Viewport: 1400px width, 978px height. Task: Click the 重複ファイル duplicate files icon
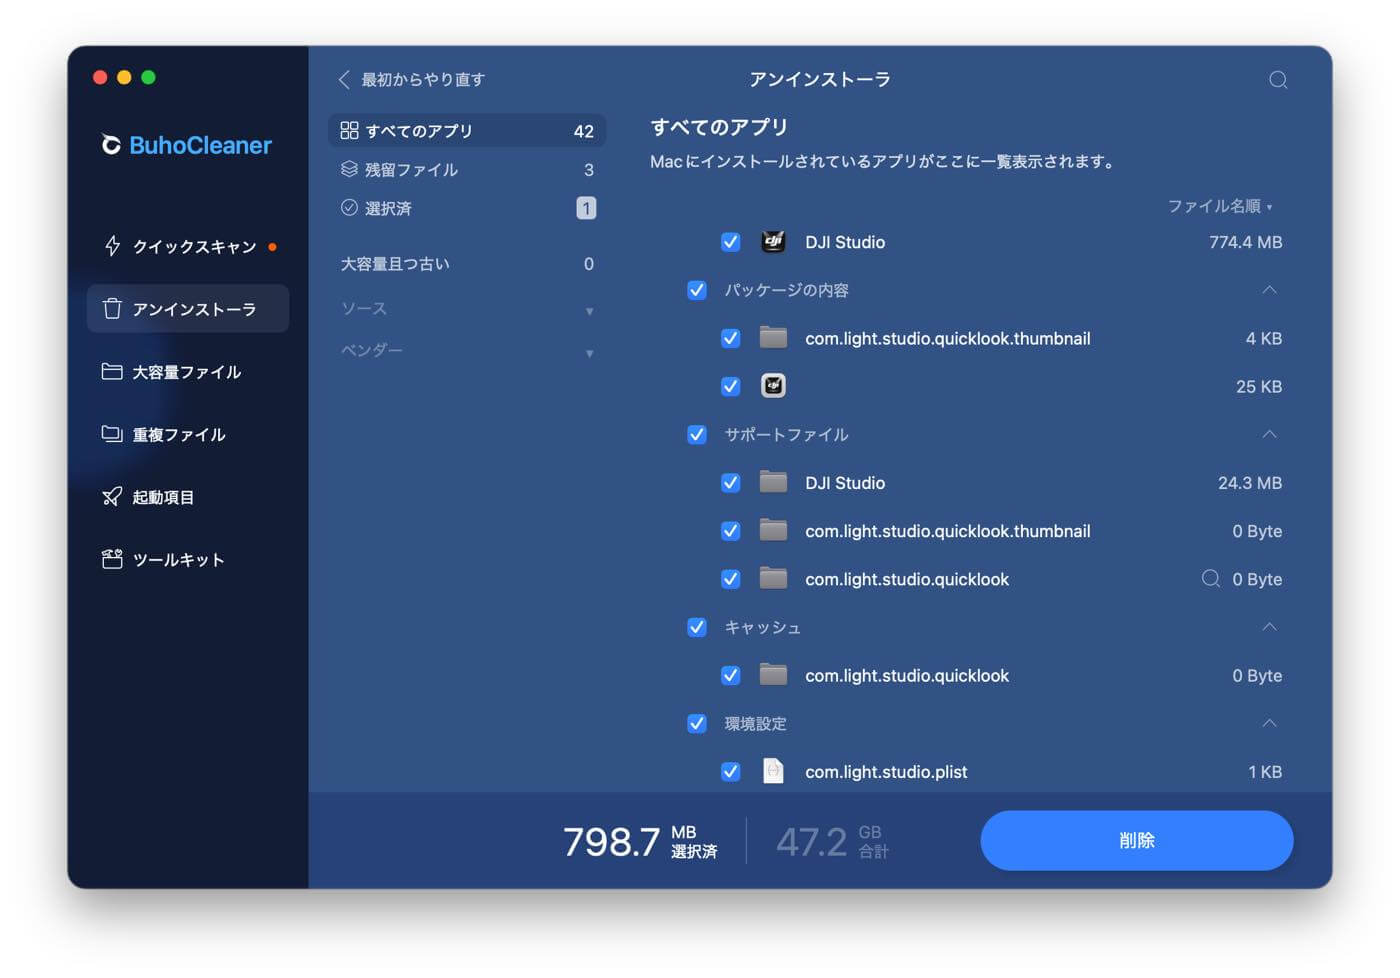pos(113,434)
